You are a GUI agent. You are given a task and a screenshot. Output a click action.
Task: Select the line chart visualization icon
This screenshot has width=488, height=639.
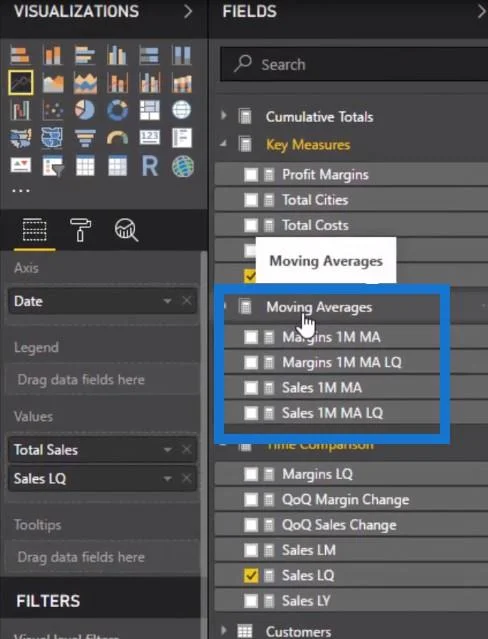point(21,82)
